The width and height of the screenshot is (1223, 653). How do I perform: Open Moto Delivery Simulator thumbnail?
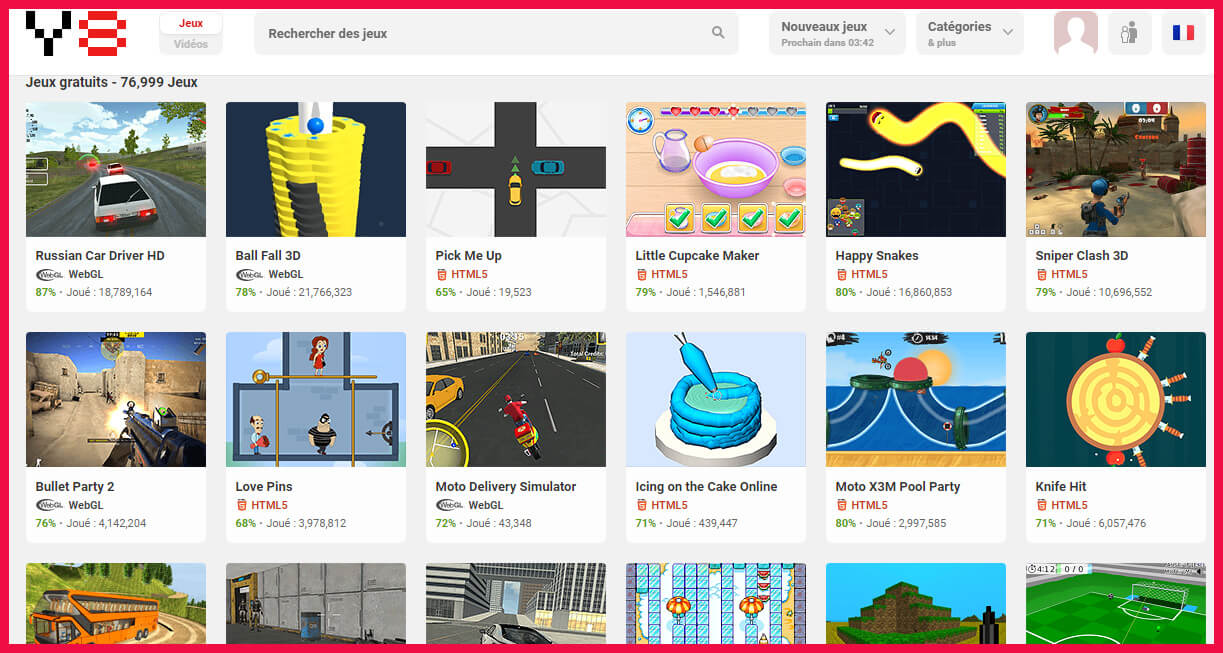516,400
